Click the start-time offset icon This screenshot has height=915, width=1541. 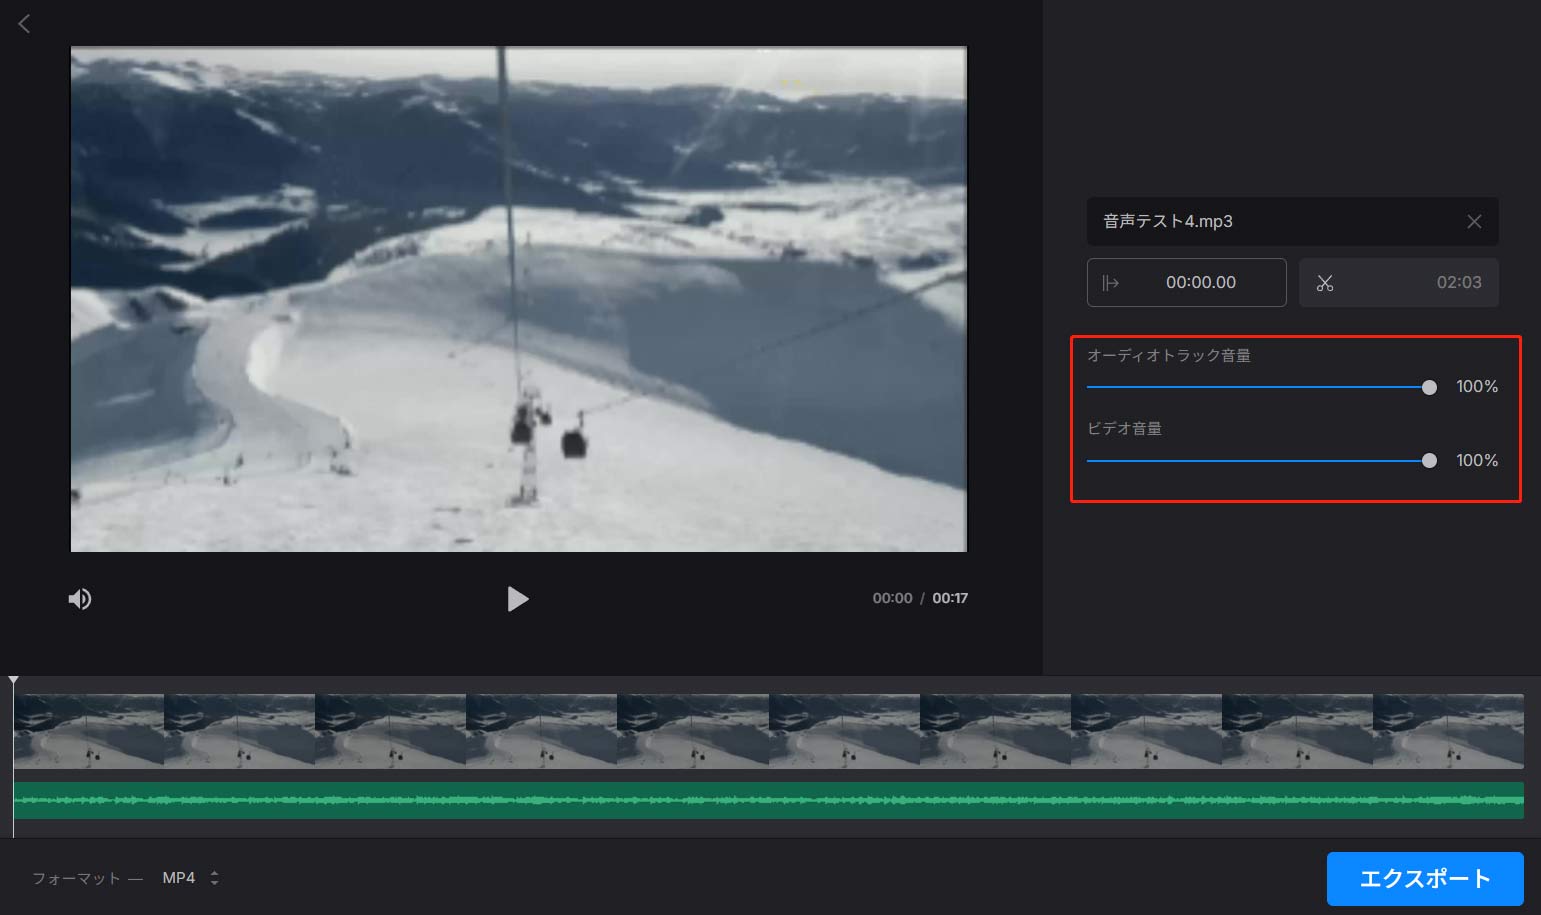point(1112,282)
